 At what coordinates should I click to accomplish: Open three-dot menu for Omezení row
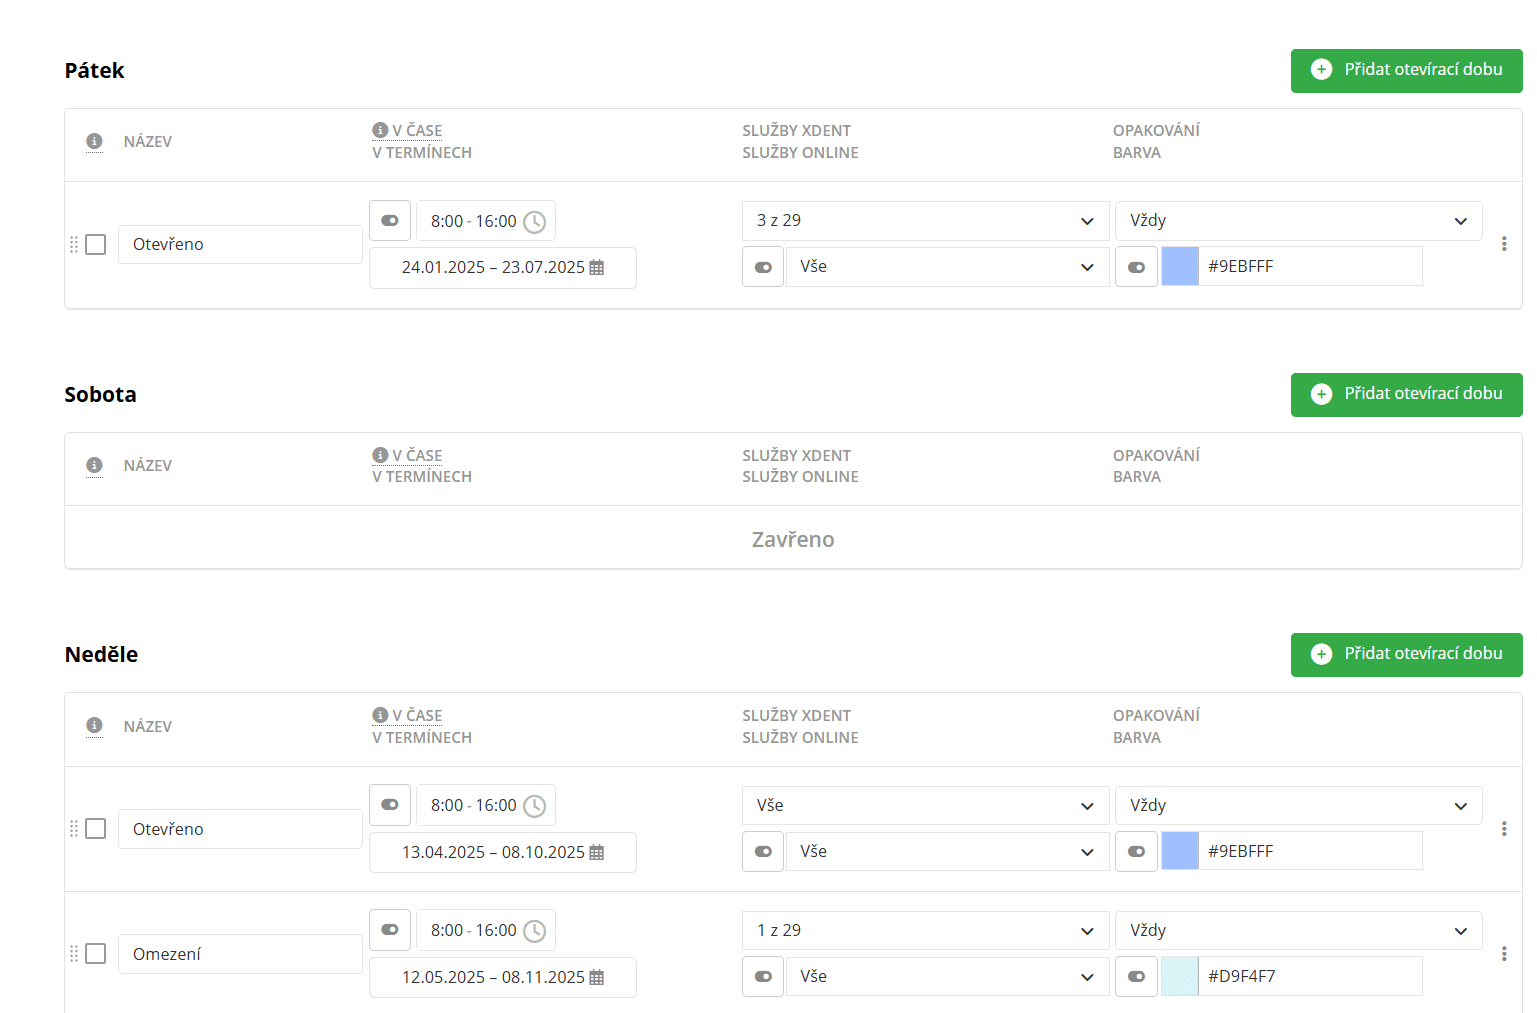(x=1504, y=954)
